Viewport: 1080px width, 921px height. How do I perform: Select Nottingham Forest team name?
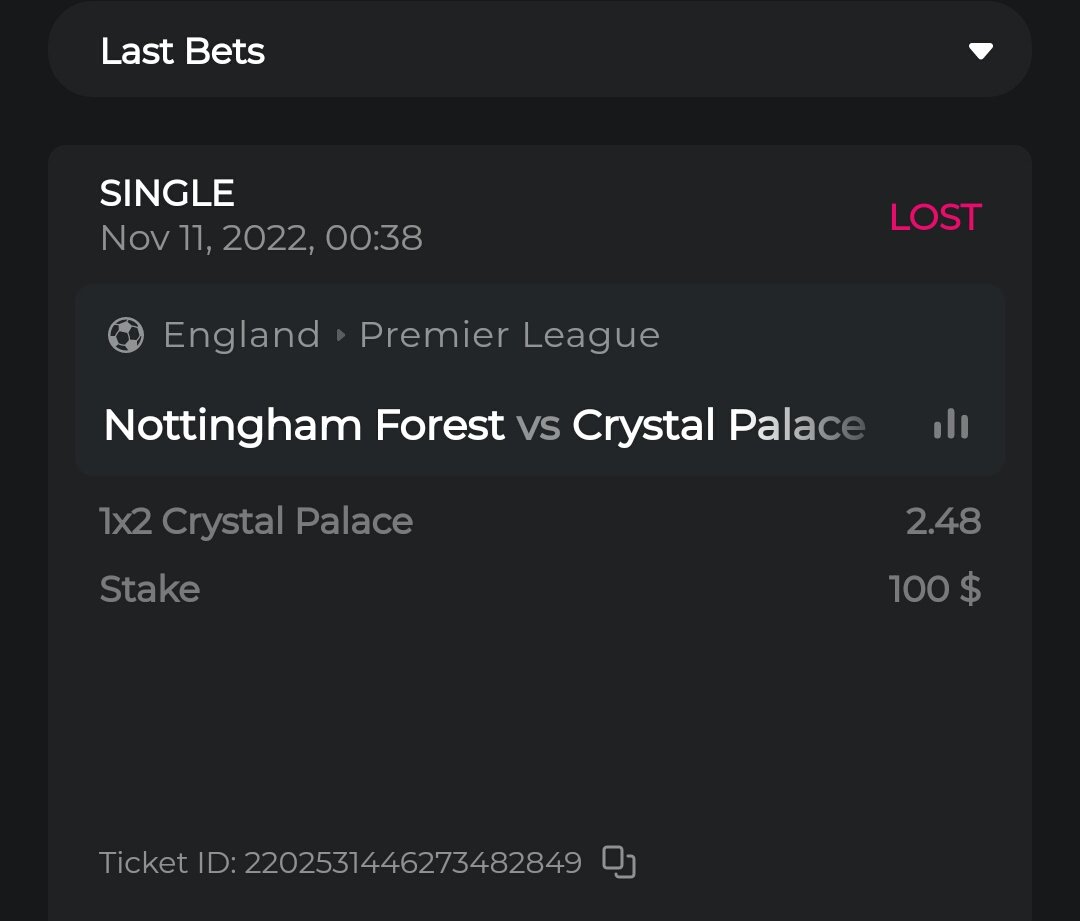(303, 426)
